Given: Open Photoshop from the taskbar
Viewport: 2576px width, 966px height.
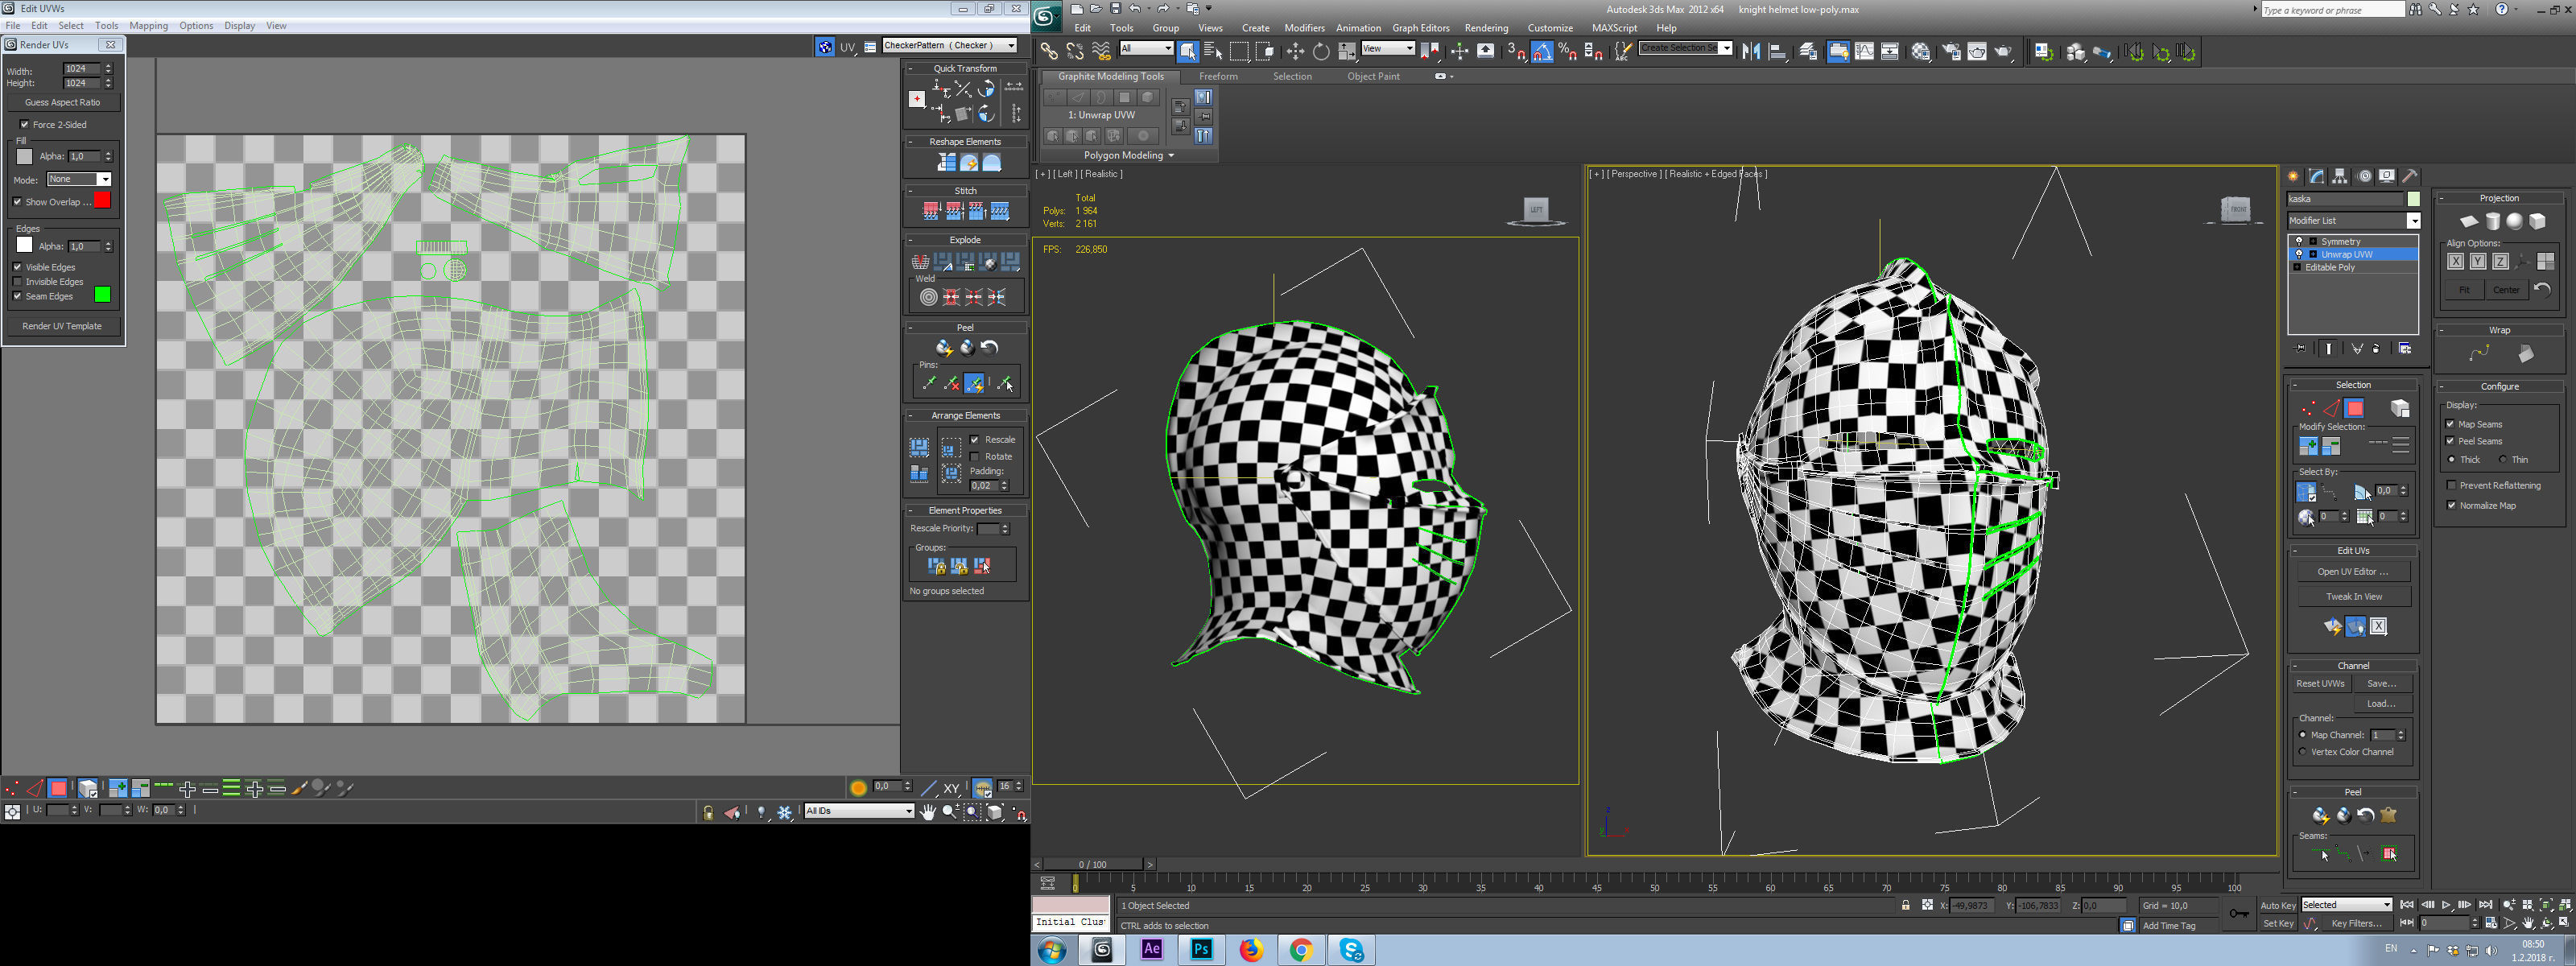Looking at the screenshot, I should [1201, 949].
